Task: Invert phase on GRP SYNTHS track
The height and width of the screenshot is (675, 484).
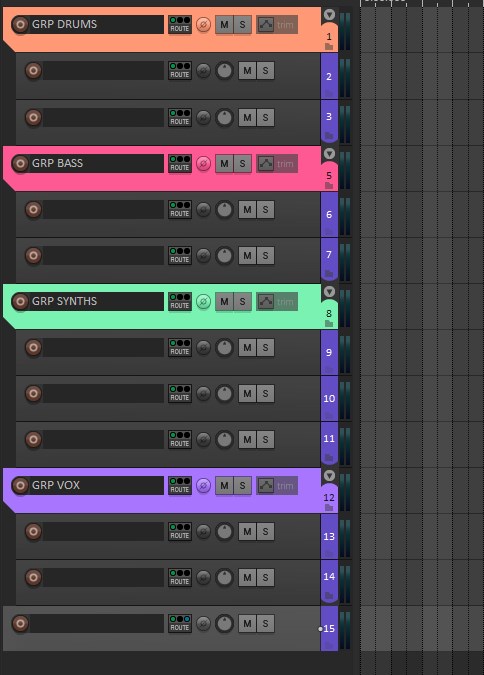Action: click(x=203, y=302)
